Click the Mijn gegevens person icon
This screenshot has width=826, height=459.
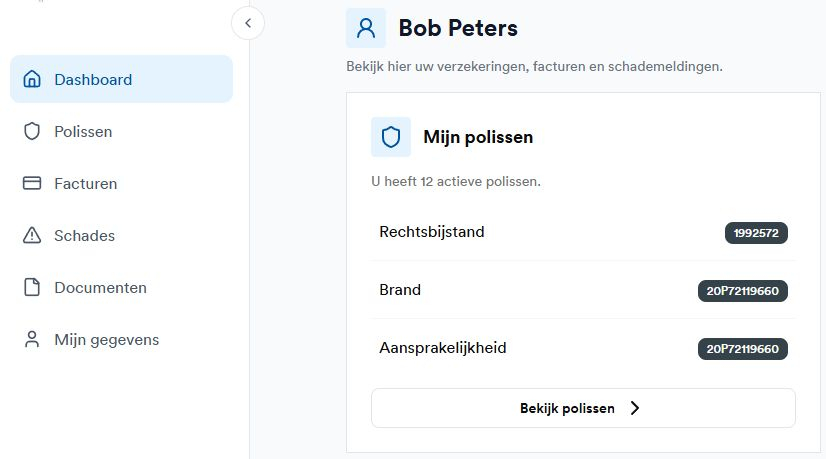coord(32,340)
